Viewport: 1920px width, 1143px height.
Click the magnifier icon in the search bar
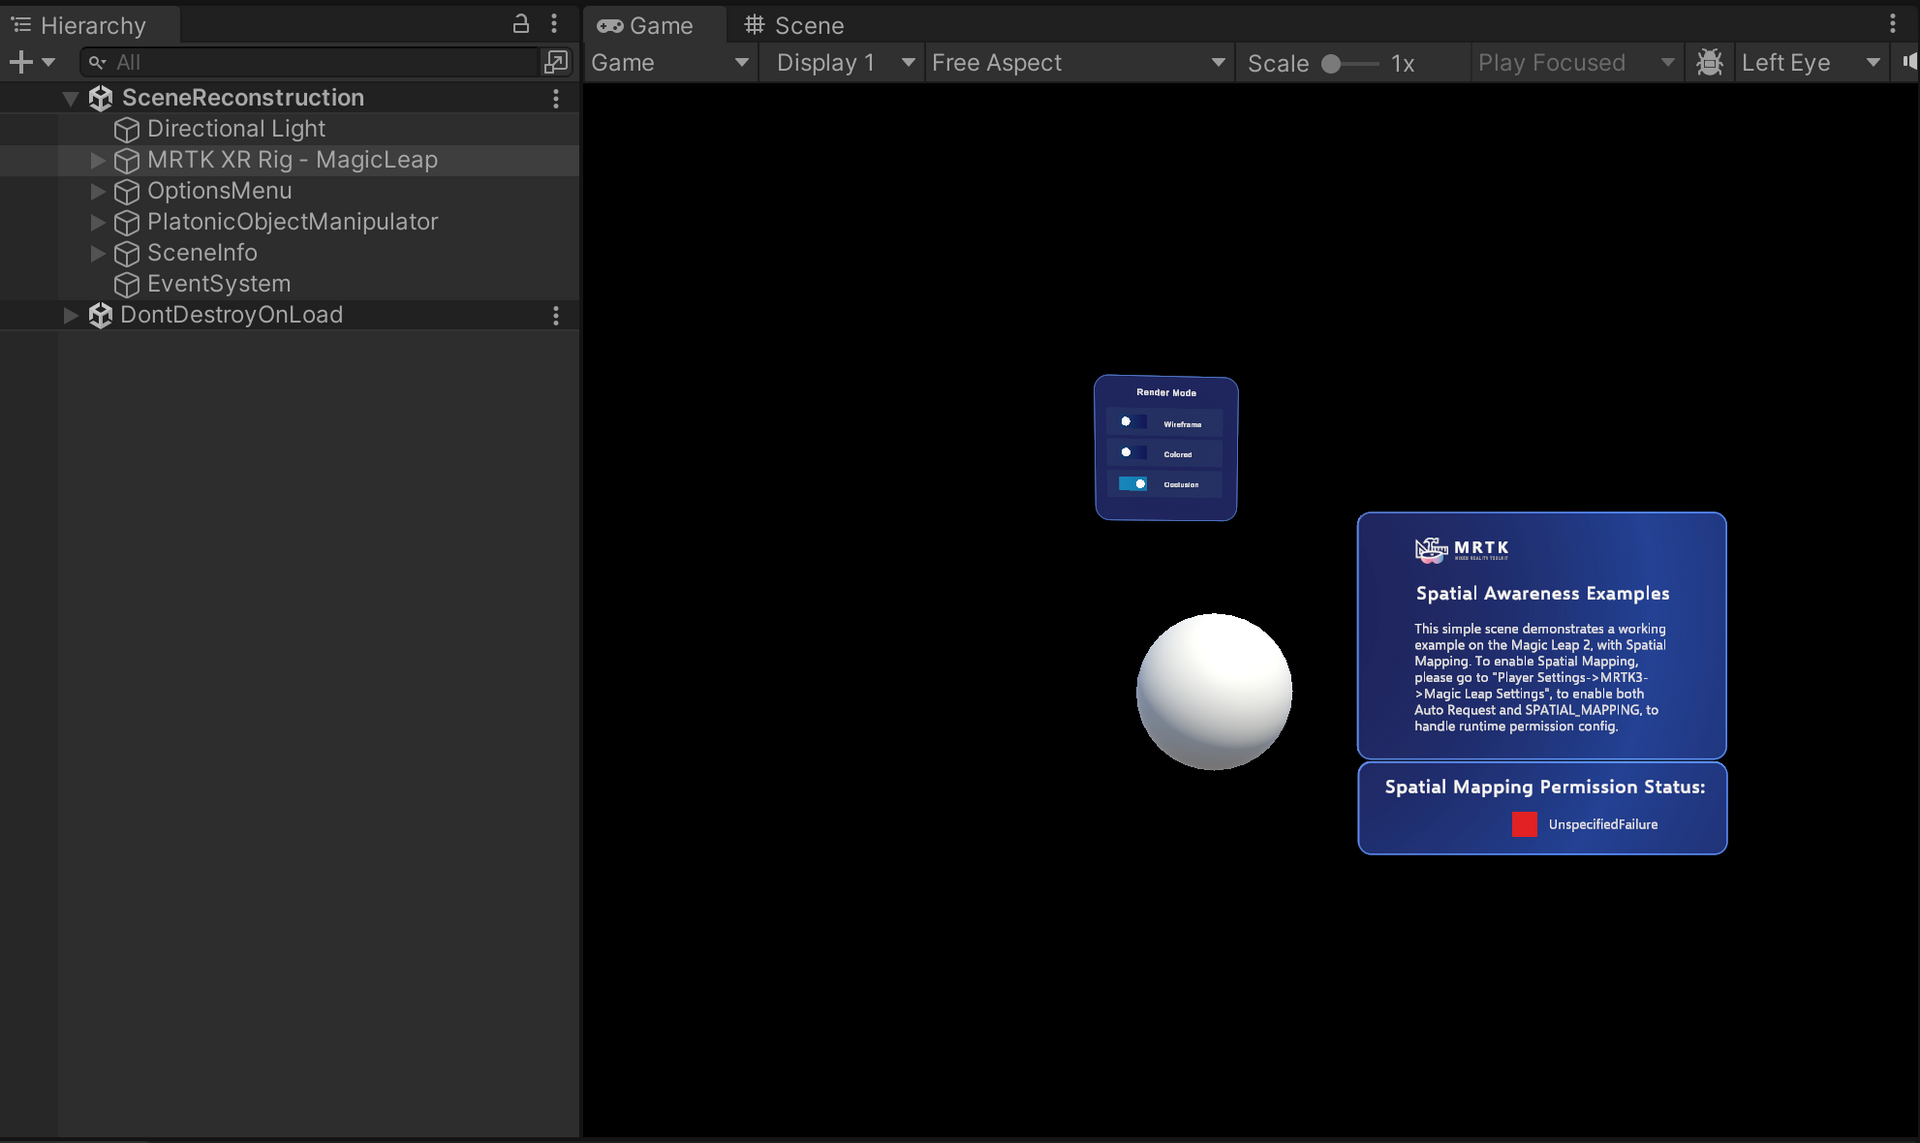tap(96, 62)
